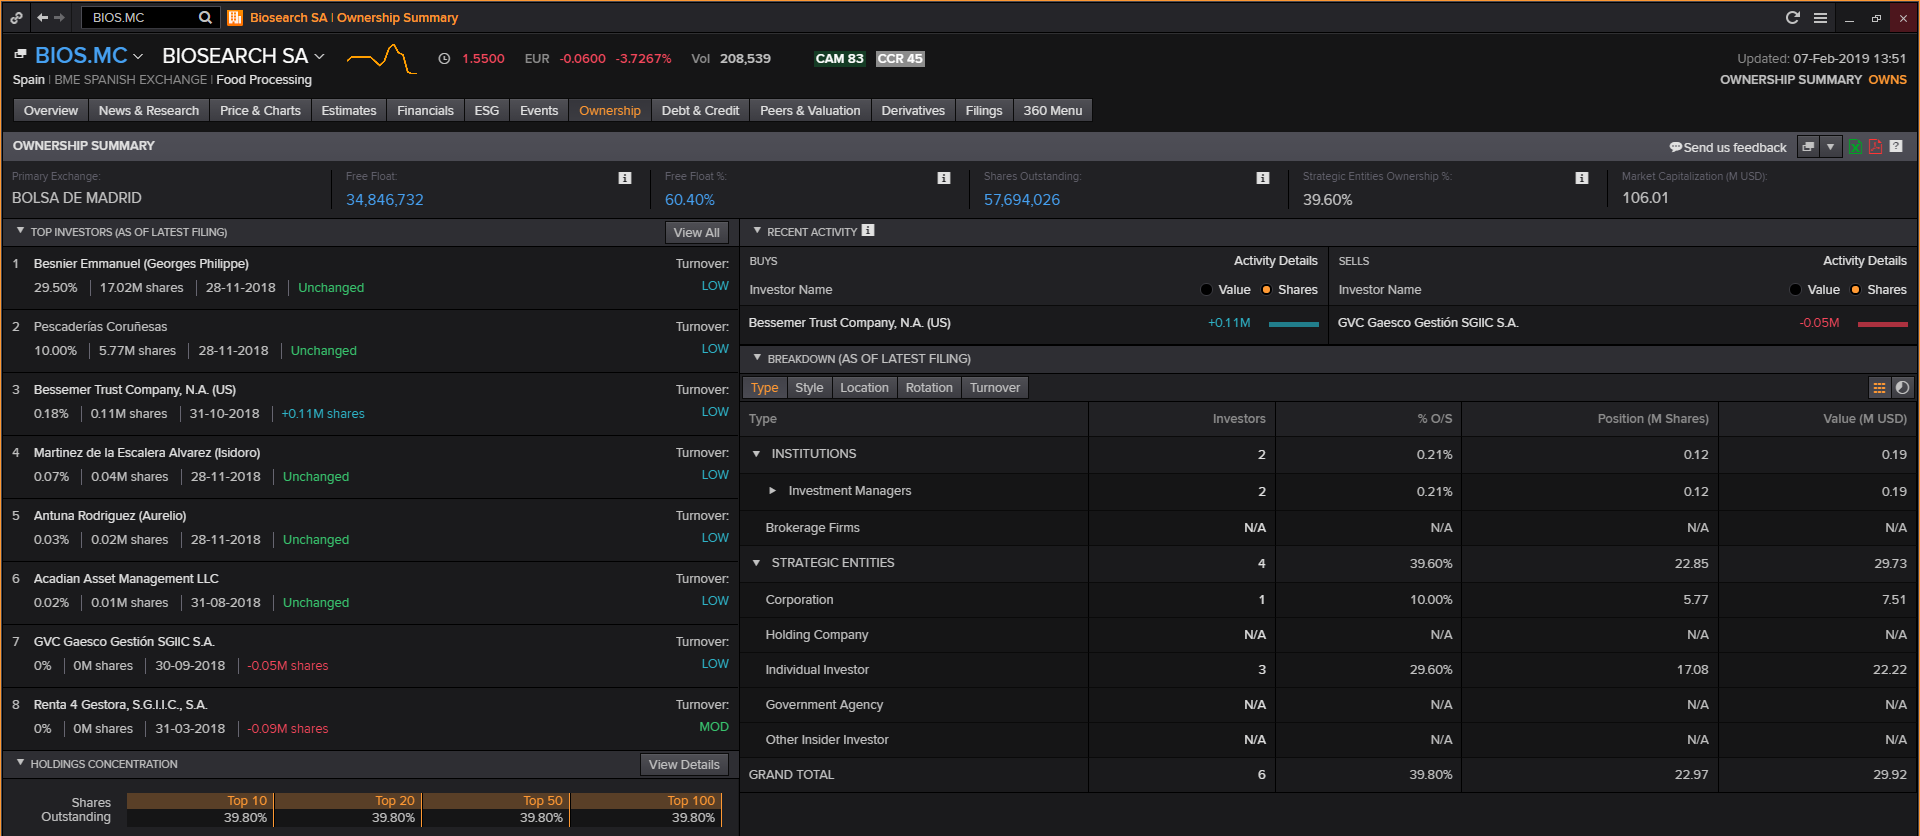Open the Financials tab

click(x=425, y=111)
